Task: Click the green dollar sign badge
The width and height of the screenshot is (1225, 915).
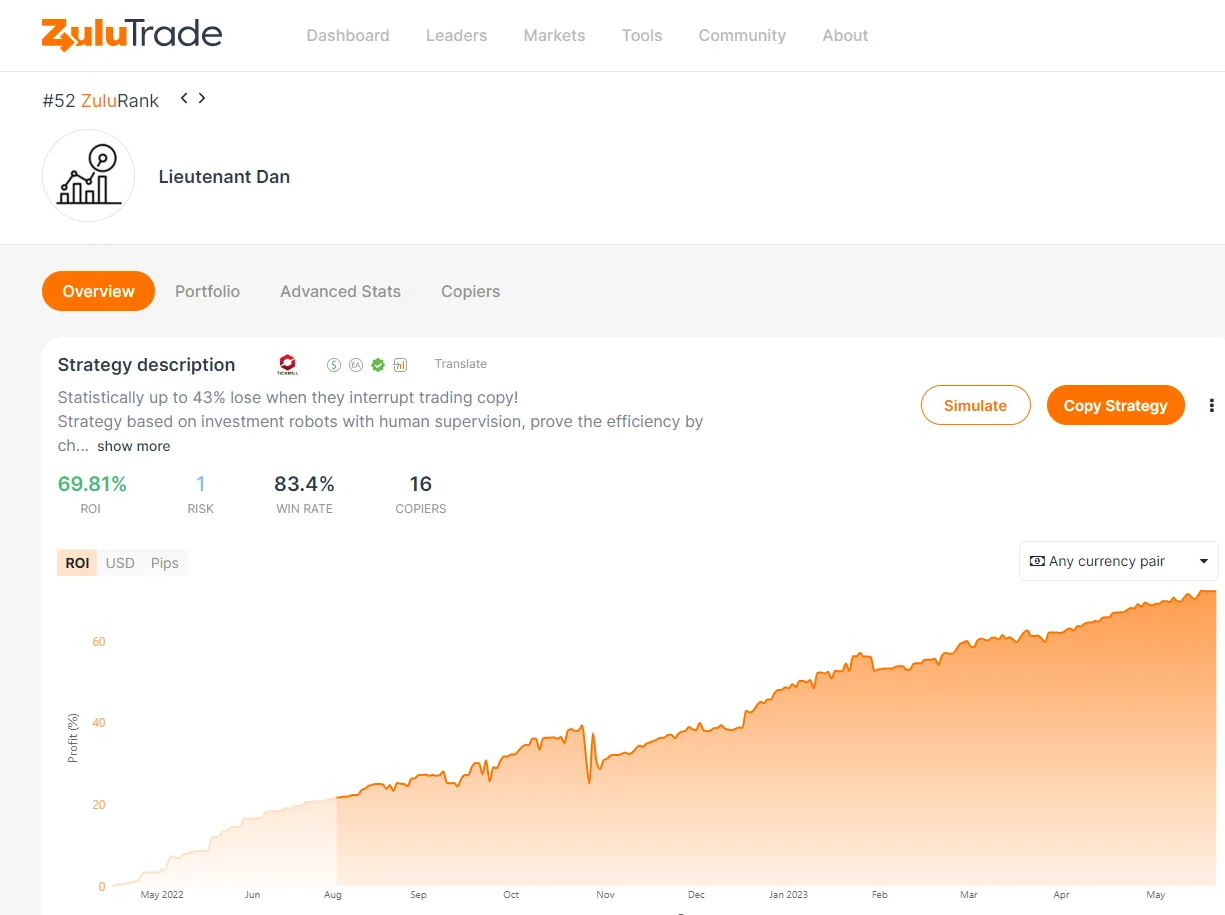Action: tap(334, 365)
